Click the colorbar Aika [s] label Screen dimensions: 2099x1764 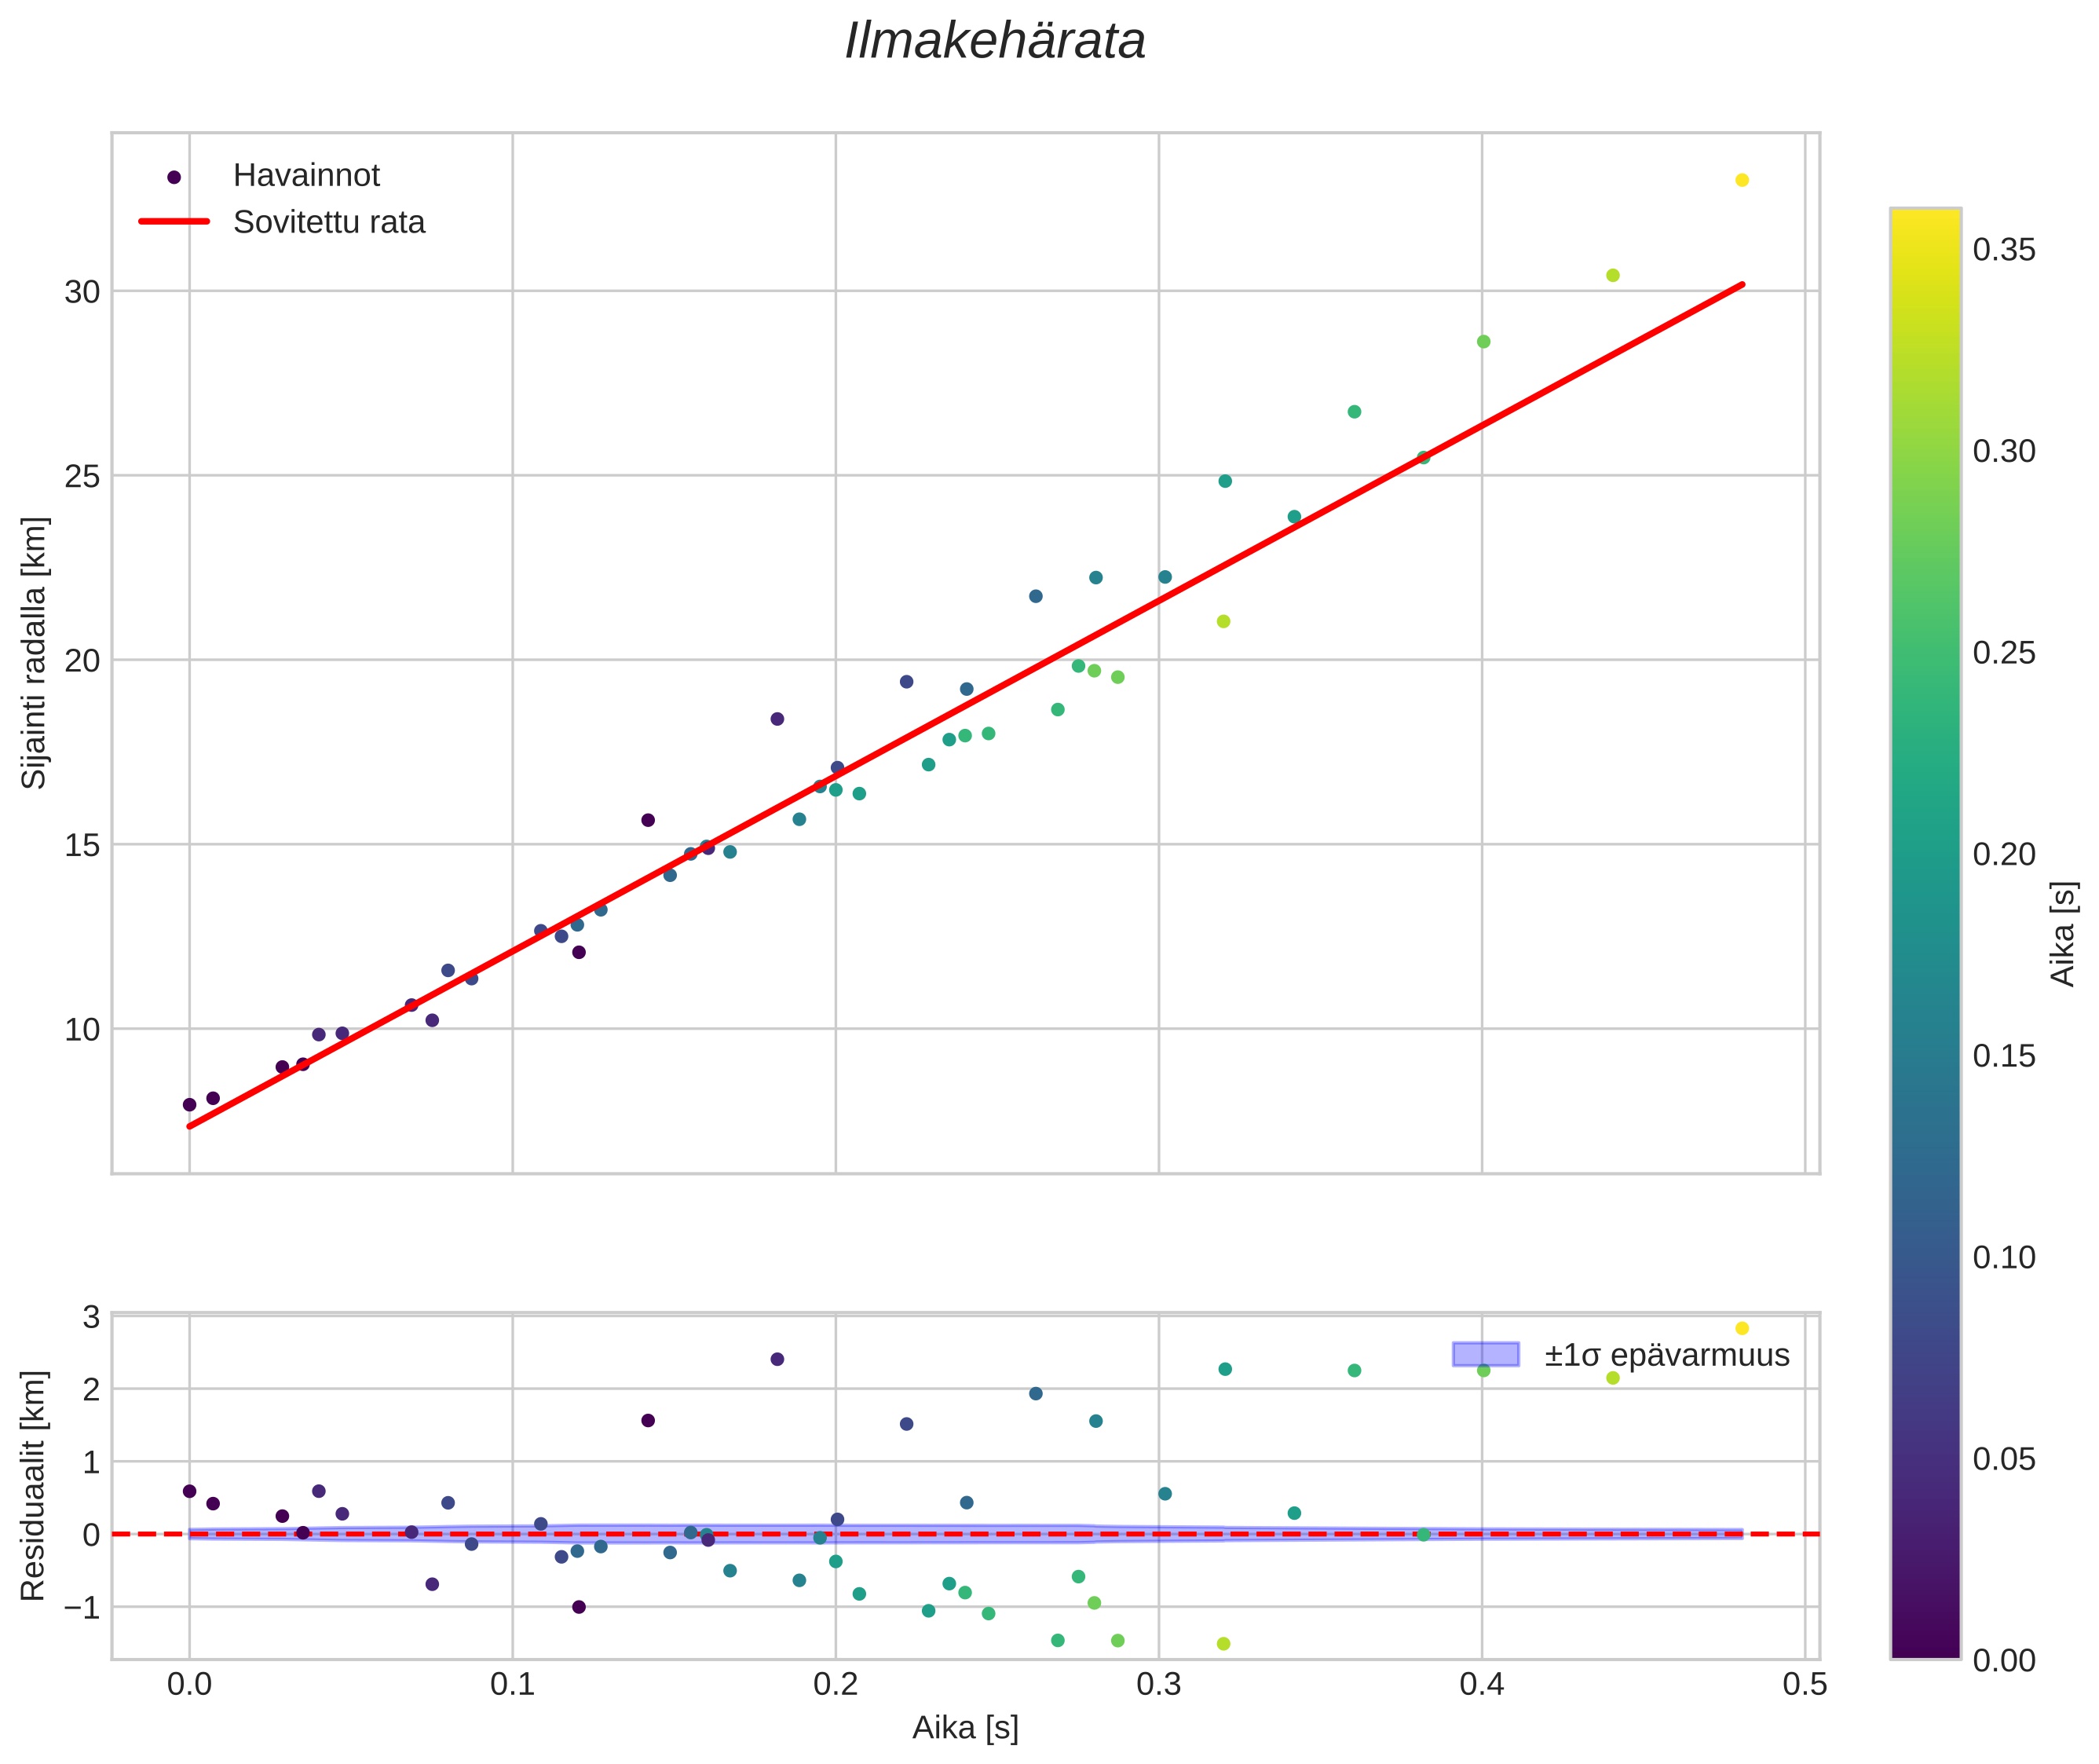click(x=2062, y=934)
